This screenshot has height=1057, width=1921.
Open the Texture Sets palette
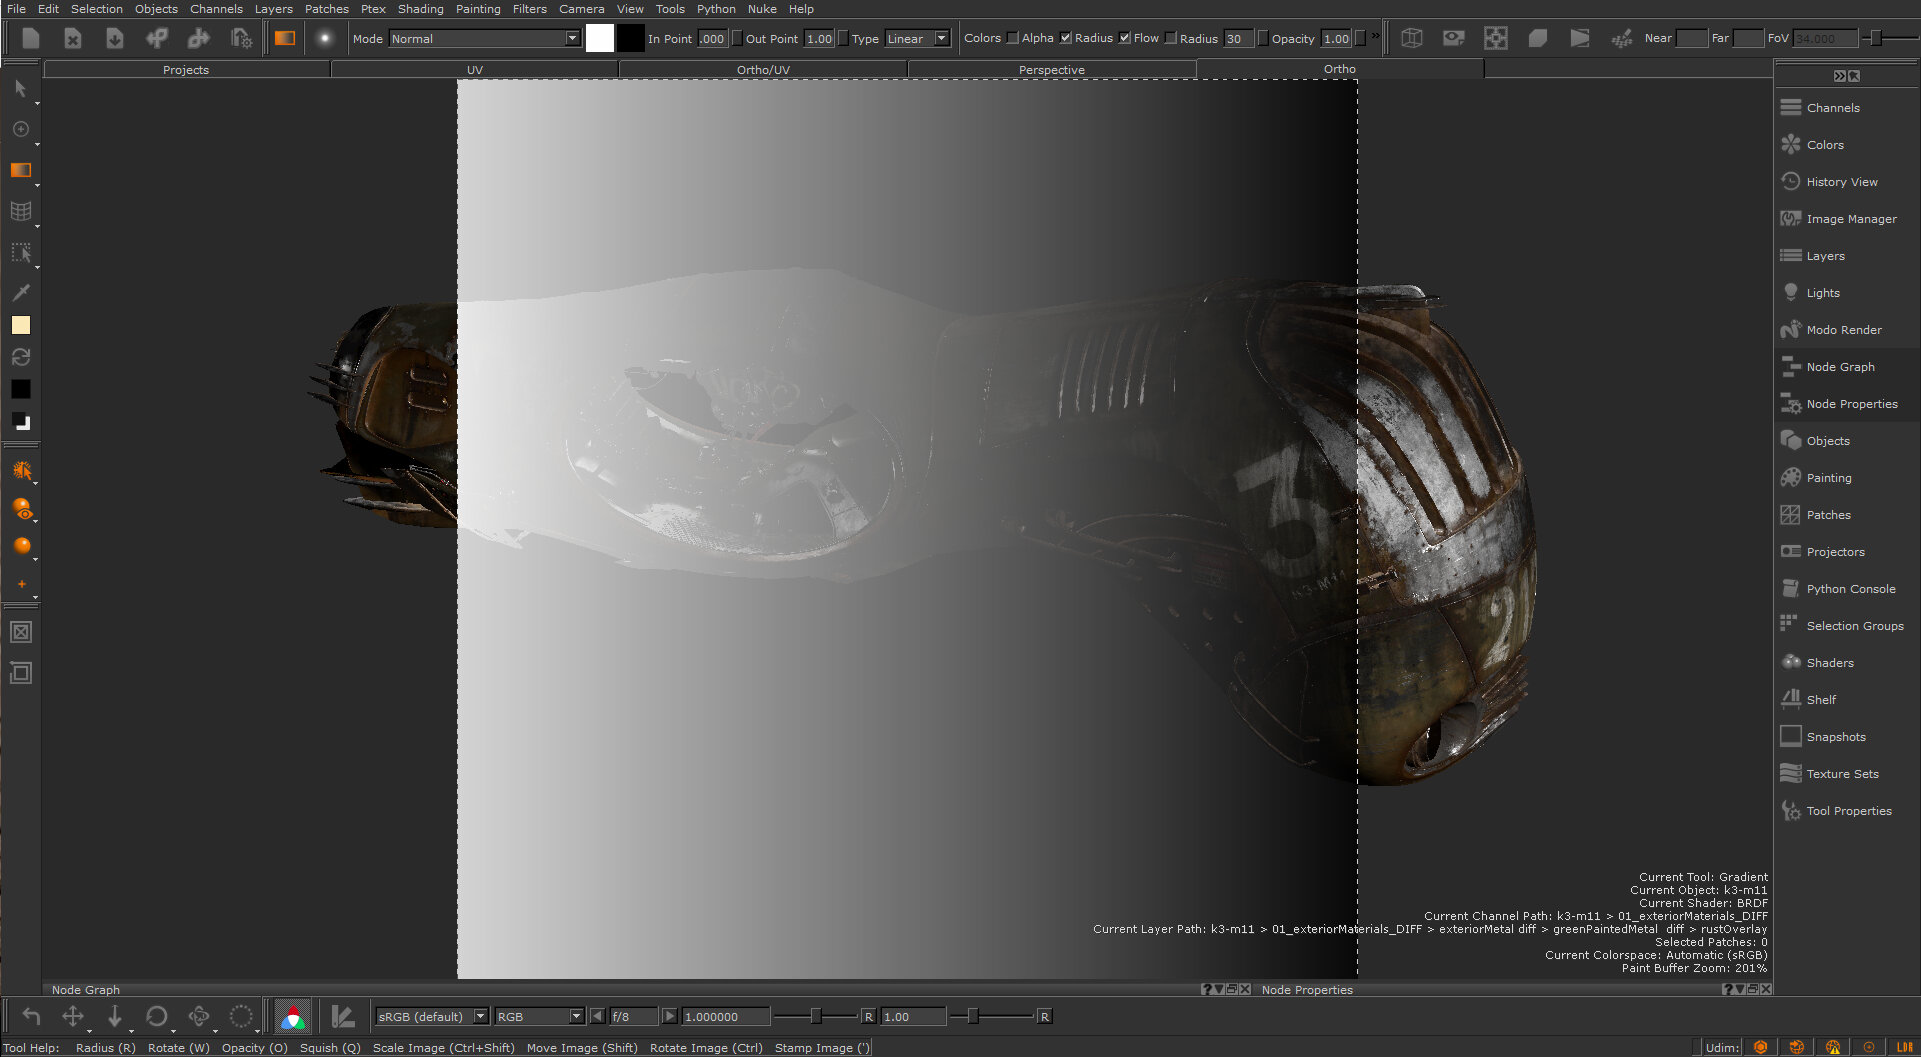tap(1841, 774)
